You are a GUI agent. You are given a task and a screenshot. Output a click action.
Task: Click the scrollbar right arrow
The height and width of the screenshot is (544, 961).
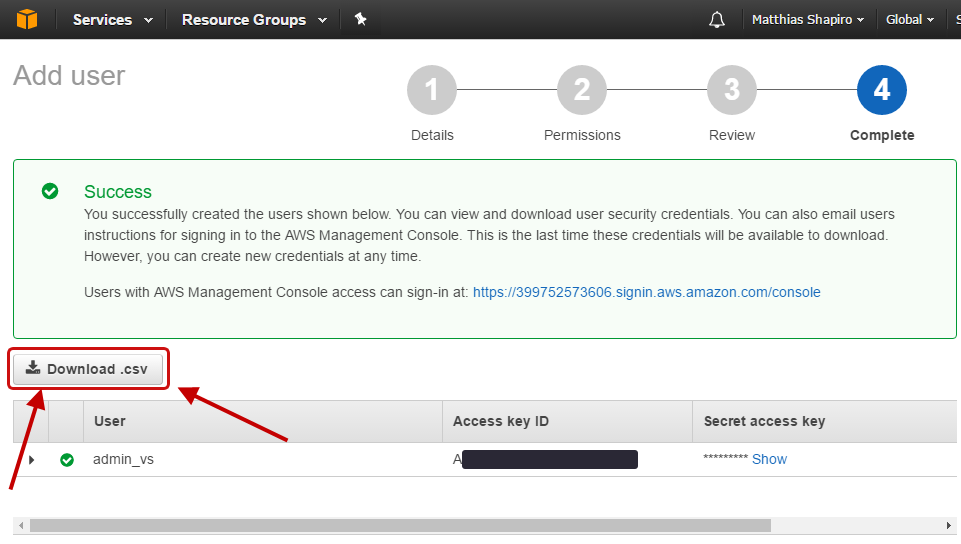tap(949, 526)
